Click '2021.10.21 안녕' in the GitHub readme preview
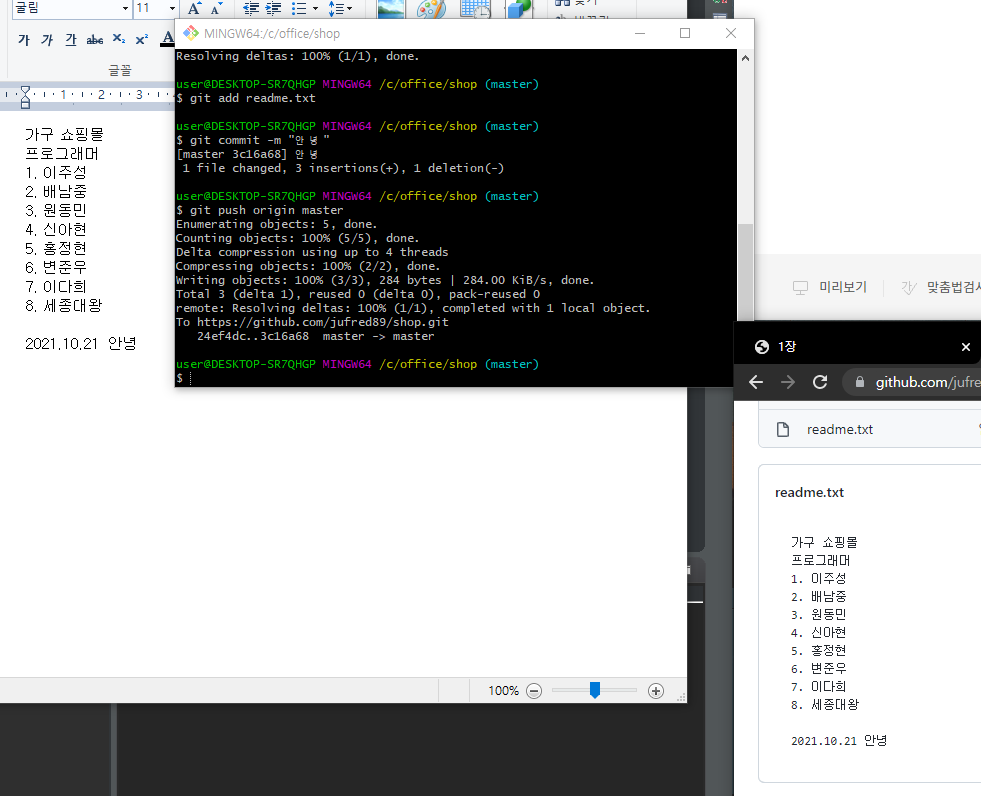This screenshot has height=796, width=981. coord(839,741)
